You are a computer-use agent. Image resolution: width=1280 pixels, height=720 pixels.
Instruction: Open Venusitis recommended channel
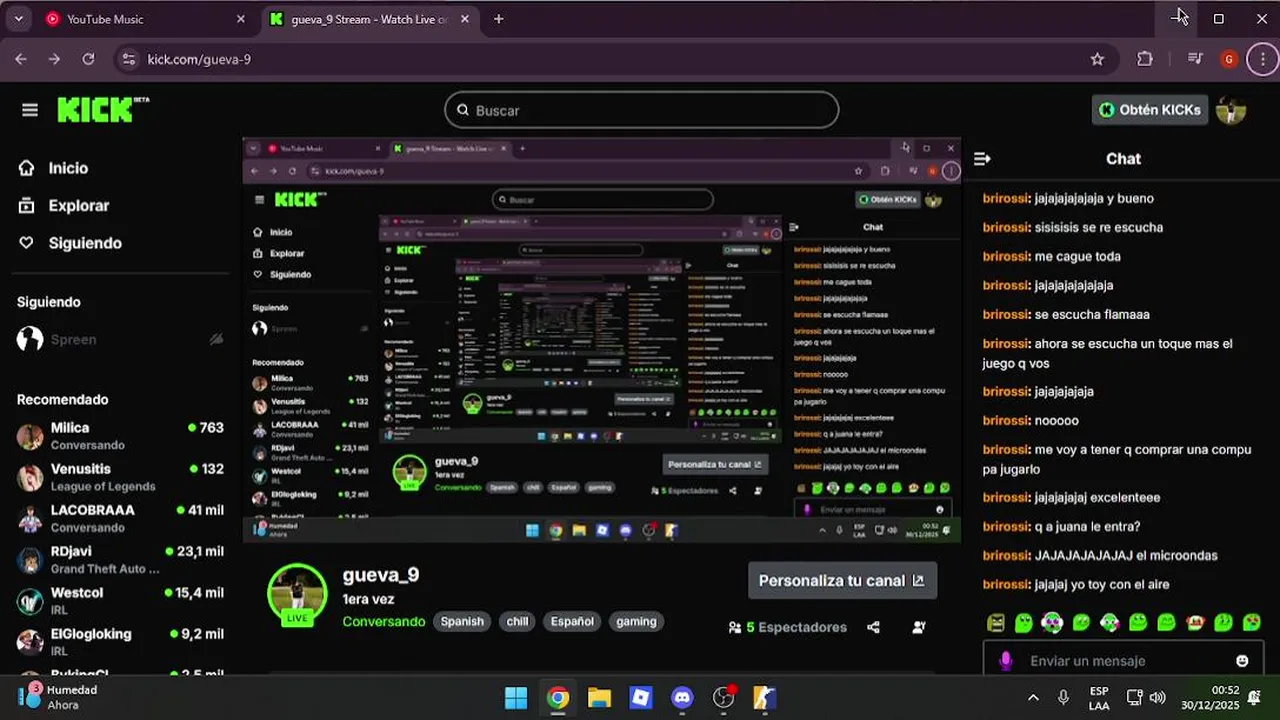click(x=120, y=477)
